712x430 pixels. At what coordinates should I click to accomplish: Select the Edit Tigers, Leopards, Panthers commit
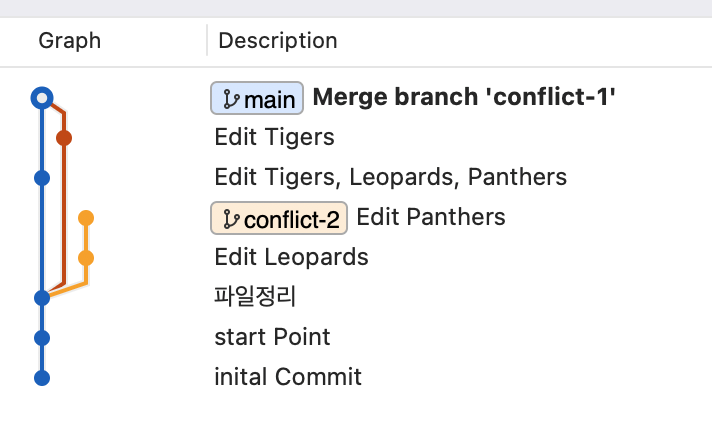tap(391, 177)
